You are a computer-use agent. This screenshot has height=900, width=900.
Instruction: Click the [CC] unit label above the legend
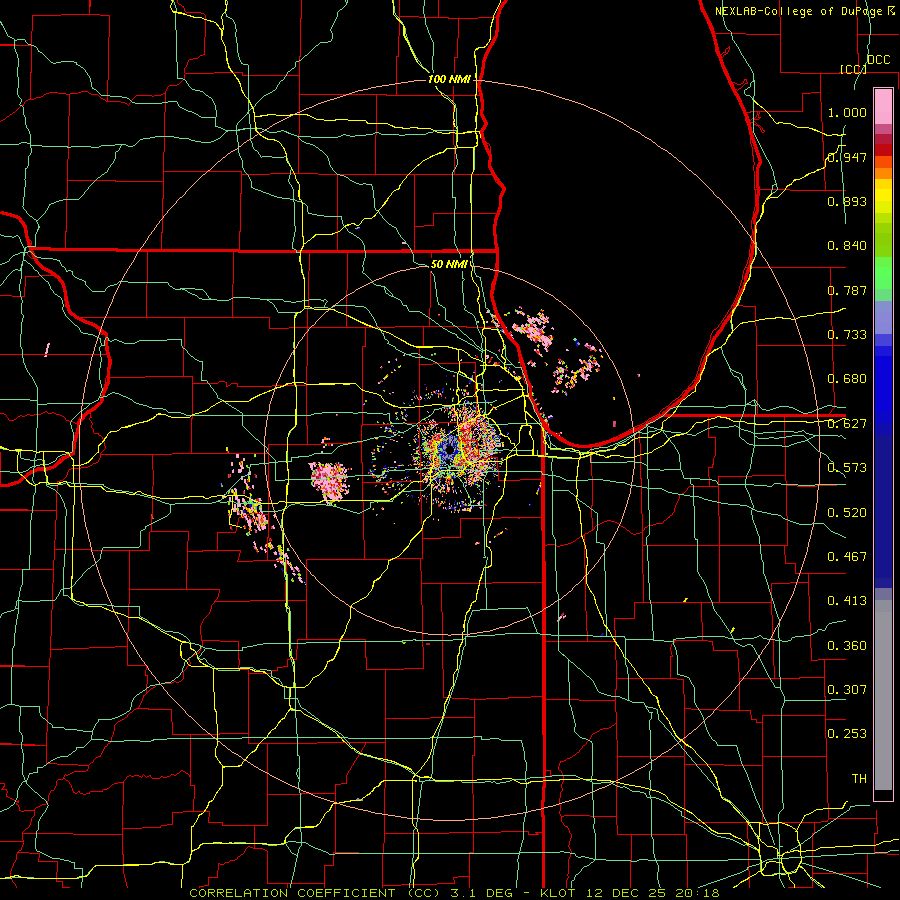click(x=854, y=69)
